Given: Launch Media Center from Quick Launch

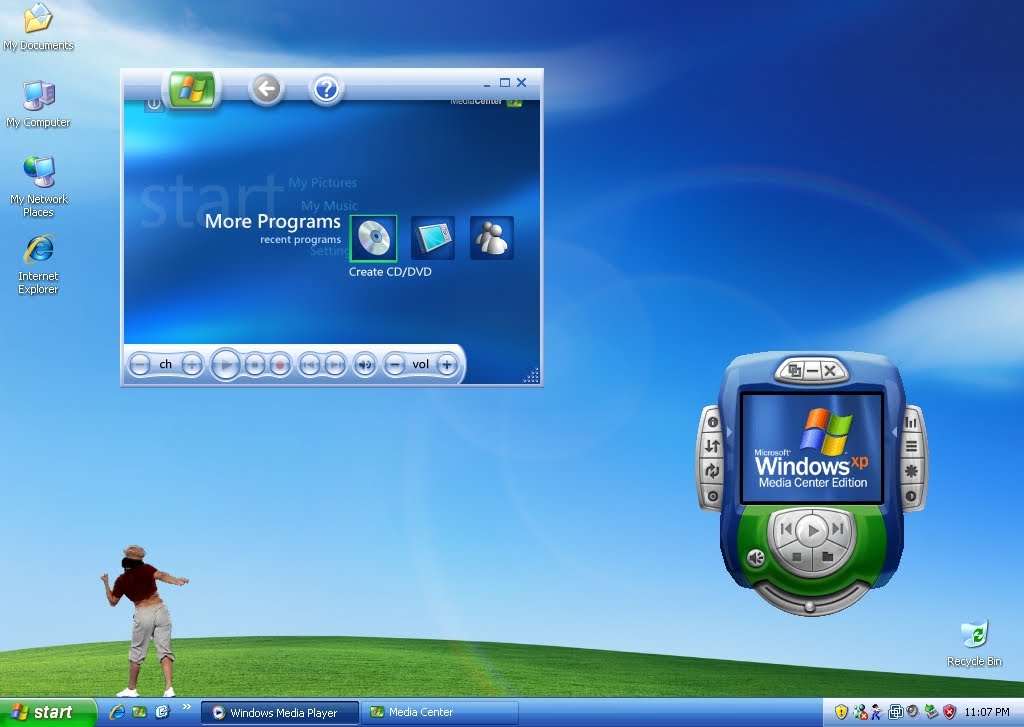Looking at the screenshot, I should click(140, 713).
